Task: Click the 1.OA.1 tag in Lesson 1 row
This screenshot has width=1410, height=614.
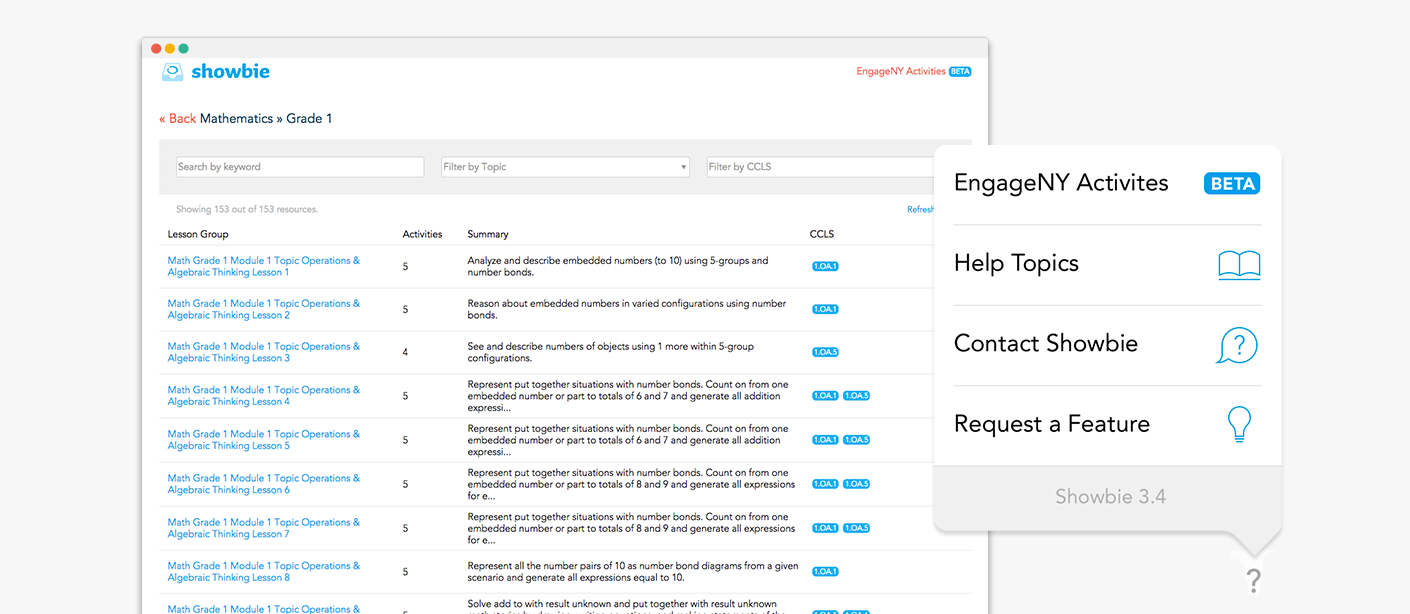Action: pyautogui.click(x=825, y=267)
